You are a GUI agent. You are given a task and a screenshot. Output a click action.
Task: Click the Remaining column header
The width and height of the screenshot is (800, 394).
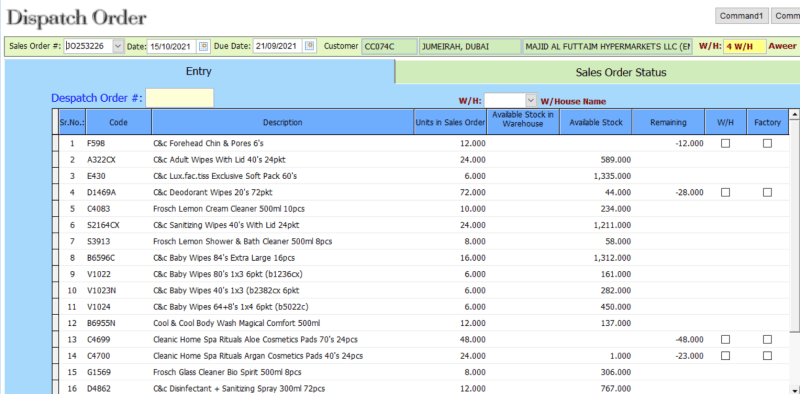pos(668,122)
